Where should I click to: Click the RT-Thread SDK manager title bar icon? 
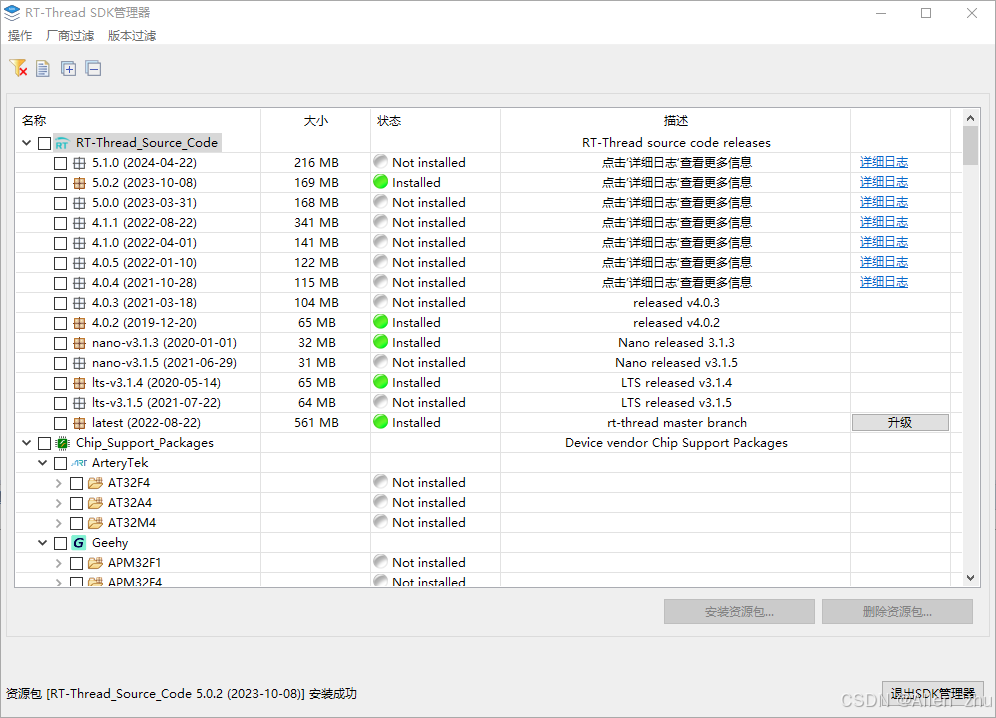tap(12, 13)
